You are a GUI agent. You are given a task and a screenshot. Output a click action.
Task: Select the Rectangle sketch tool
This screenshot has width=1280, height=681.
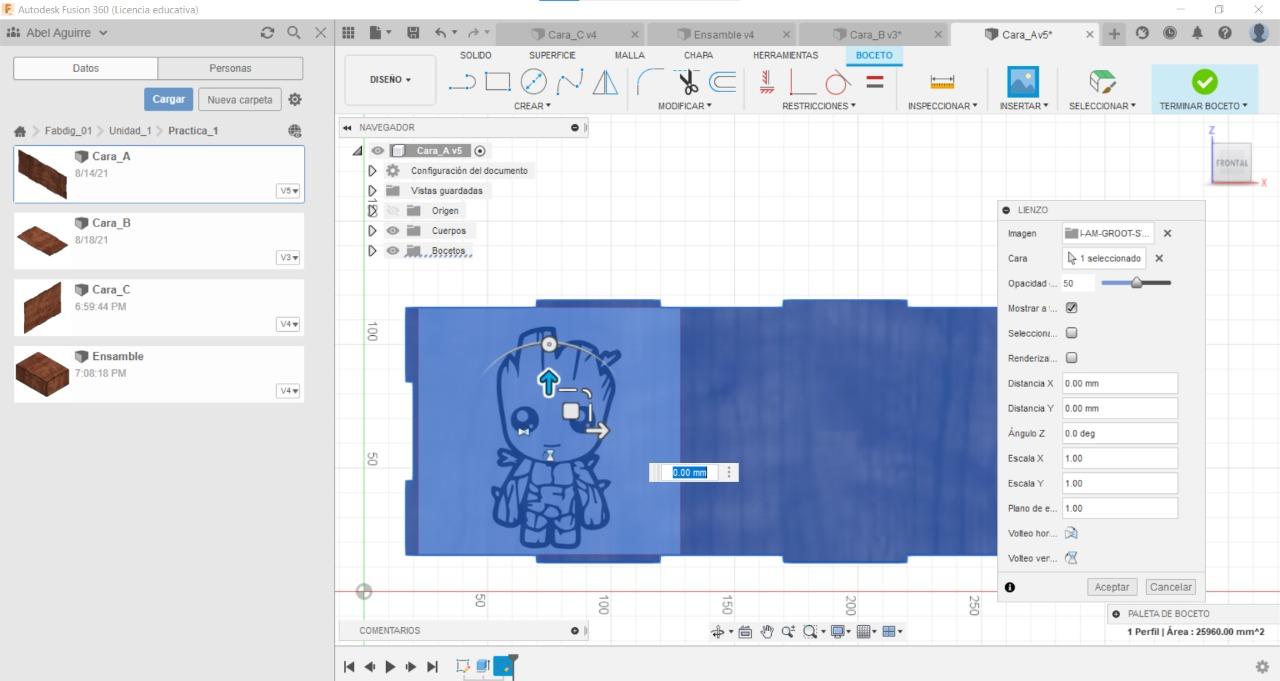498,82
